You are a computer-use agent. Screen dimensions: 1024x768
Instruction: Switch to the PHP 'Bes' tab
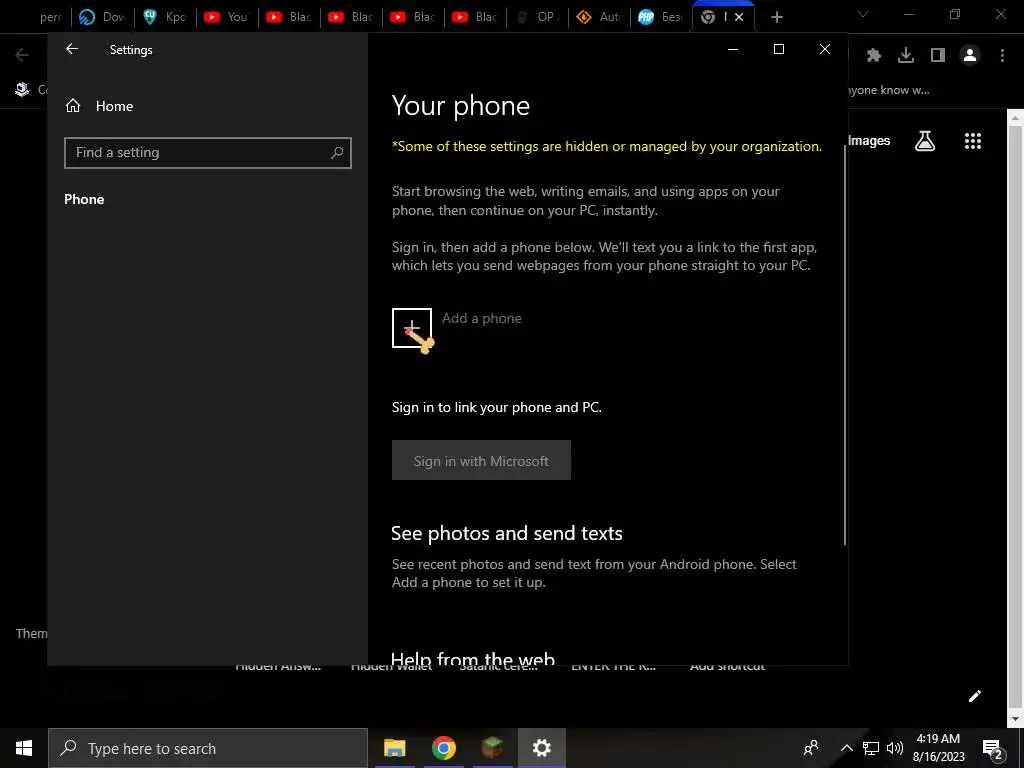662,17
